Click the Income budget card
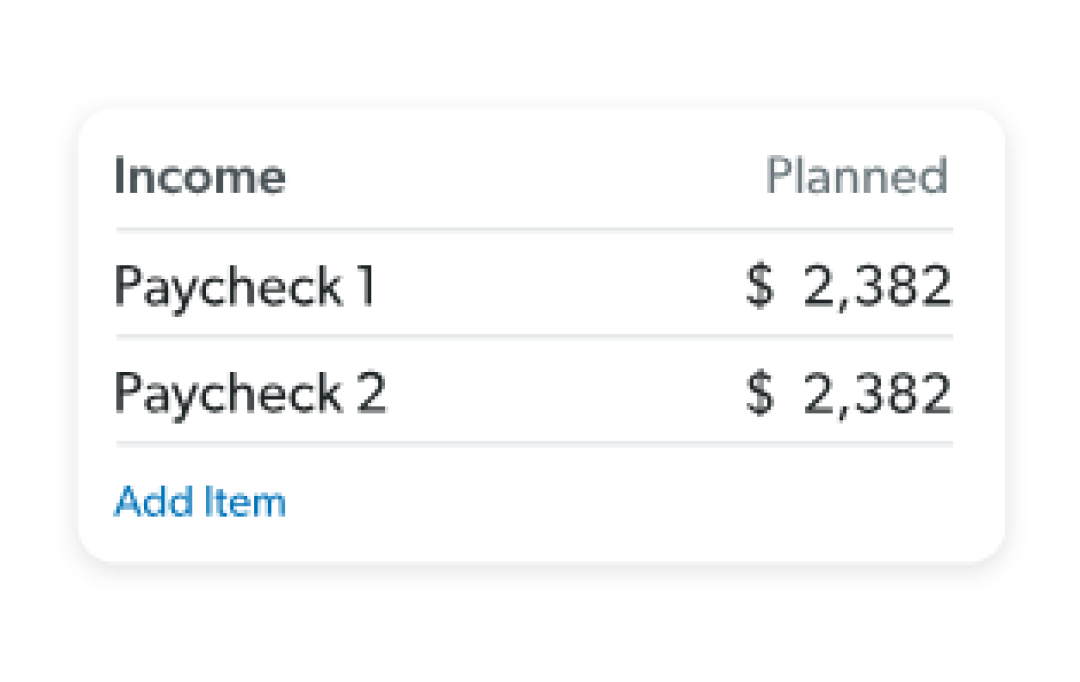1080x682 pixels. (x=540, y=330)
